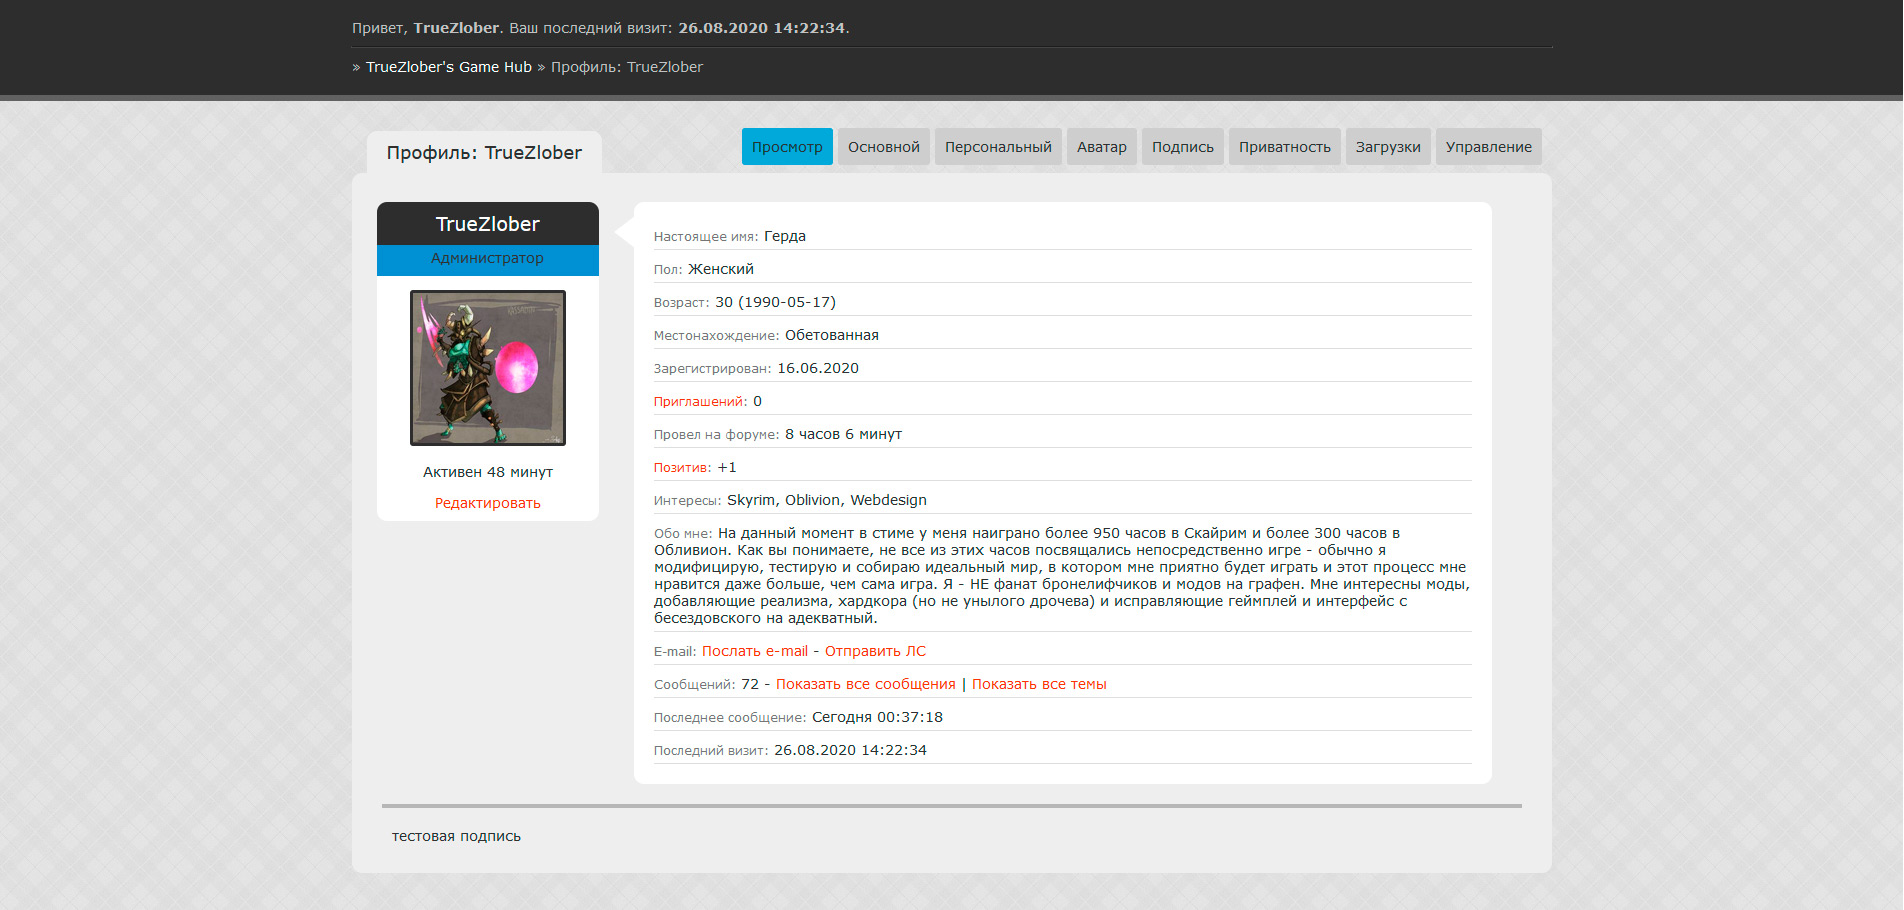Click the Послать e-mail link
The image size is (1904, 910).
click(755, 651)
